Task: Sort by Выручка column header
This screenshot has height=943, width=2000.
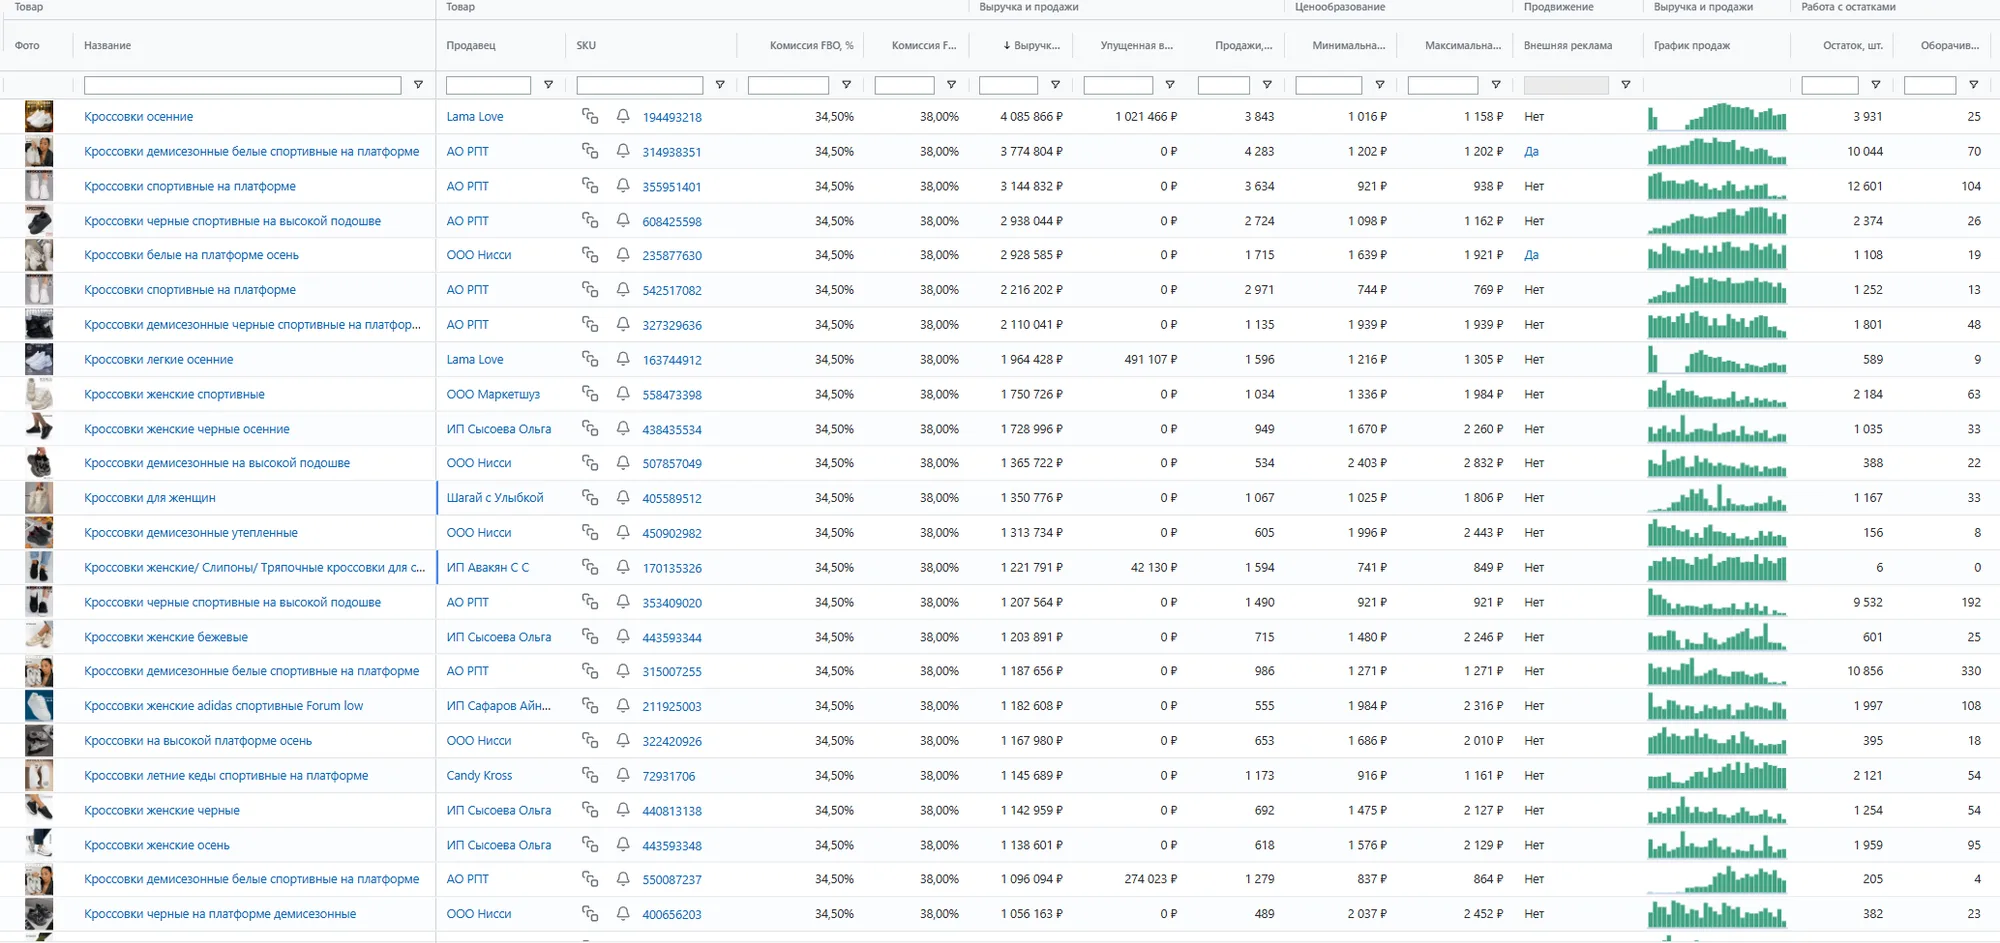Action: coord(1032,45)
